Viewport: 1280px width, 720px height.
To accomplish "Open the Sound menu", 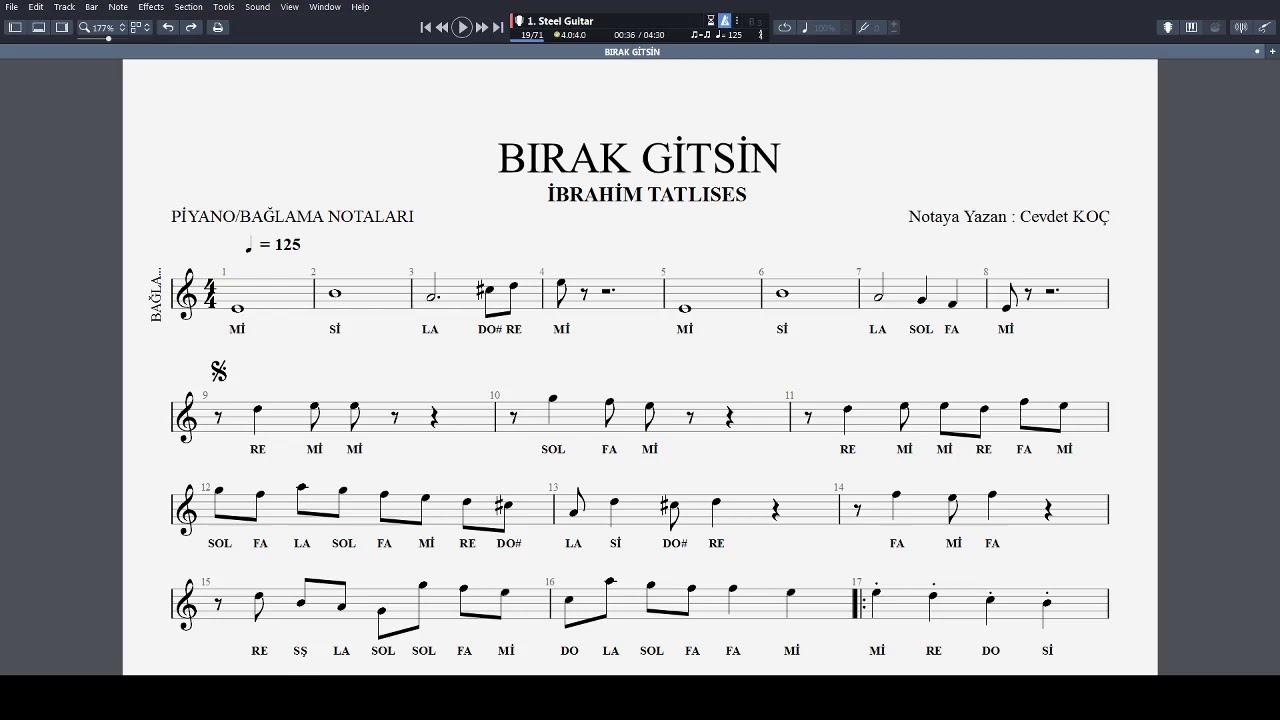I will click(257, 7).
